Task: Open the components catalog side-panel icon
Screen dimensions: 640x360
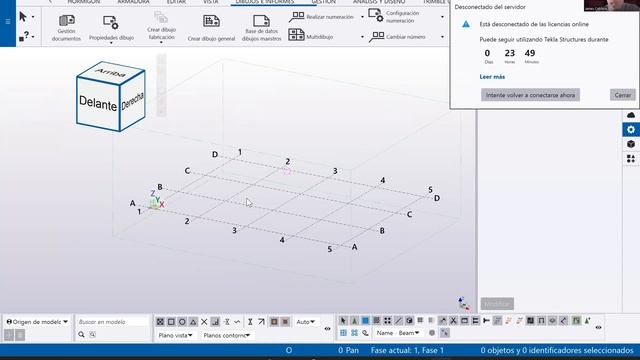Action: pyautogui.click(x=631, y=159)
